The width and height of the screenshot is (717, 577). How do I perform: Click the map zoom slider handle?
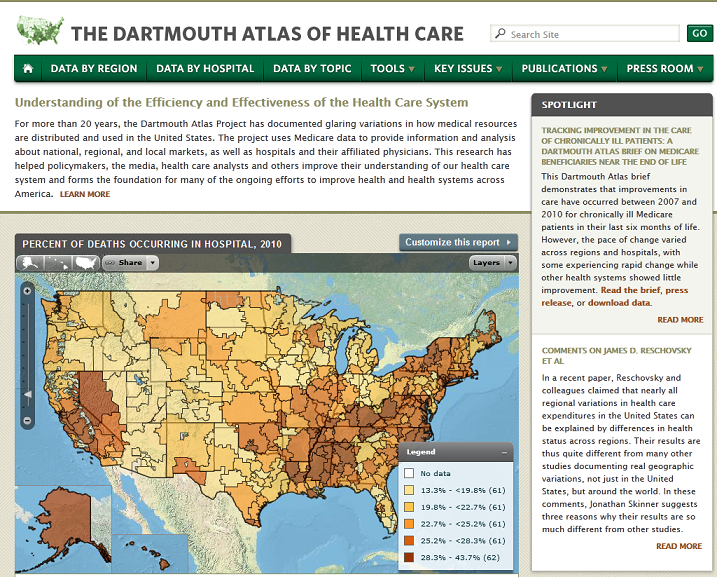27,394
